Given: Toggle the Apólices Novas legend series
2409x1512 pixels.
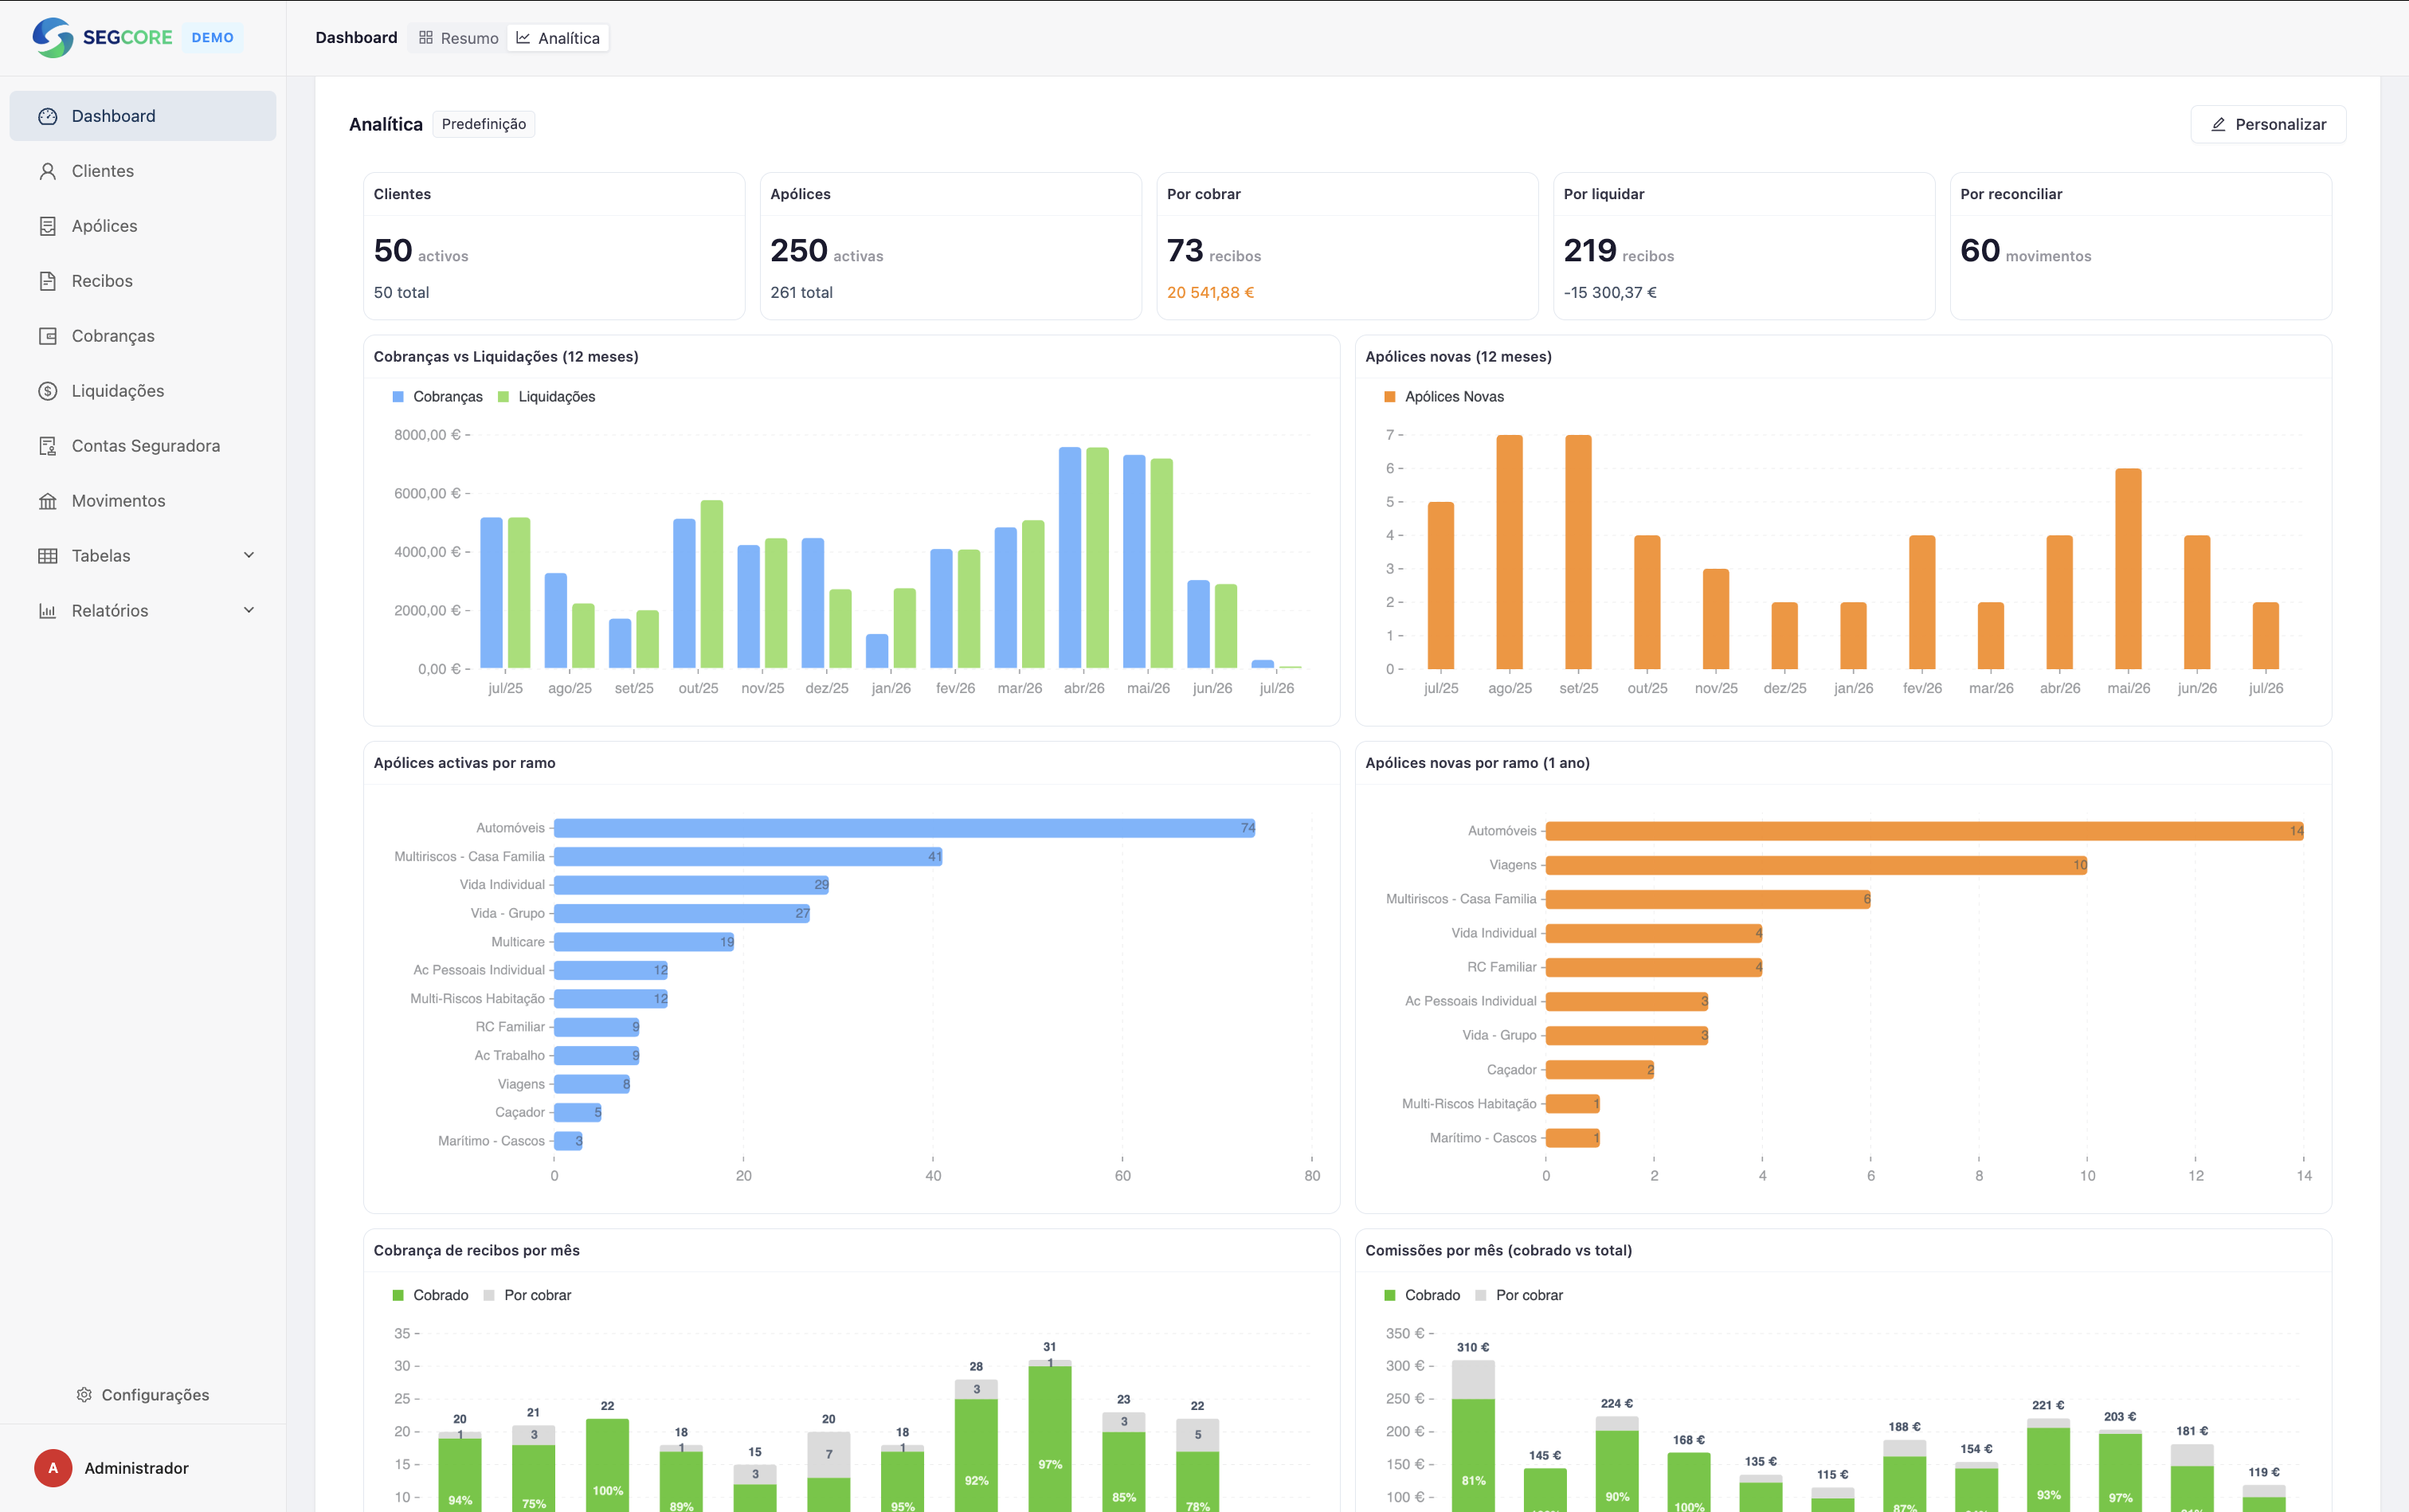Looking at the screenshot, I should (1444, 397).
